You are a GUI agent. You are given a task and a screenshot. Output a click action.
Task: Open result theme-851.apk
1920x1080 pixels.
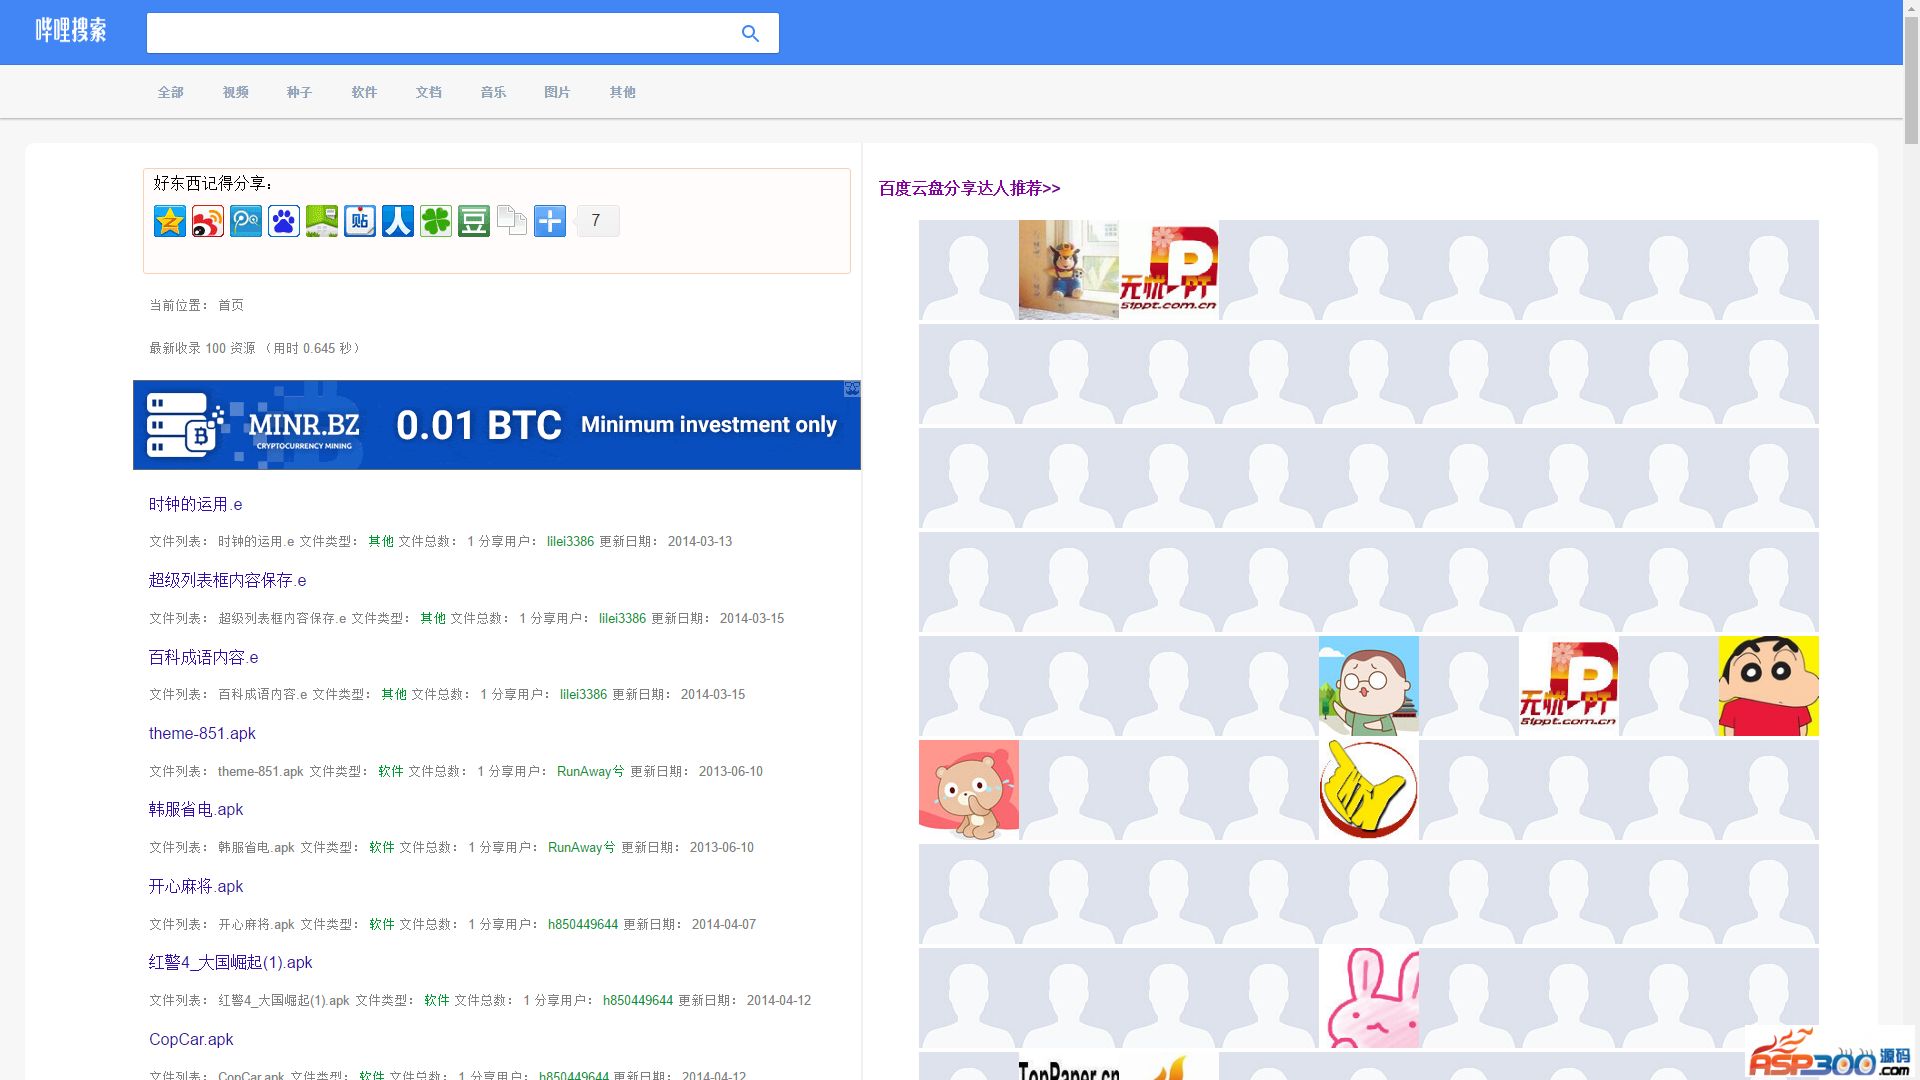click(x=202, y=733)
